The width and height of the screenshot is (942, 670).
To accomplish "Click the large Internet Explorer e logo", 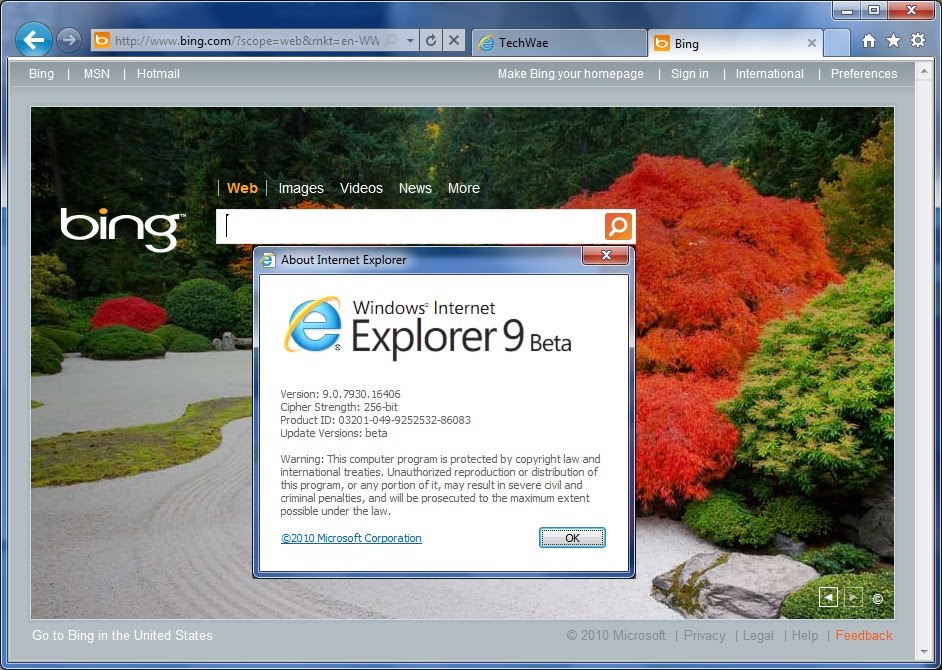I will [x=313, y=324].
